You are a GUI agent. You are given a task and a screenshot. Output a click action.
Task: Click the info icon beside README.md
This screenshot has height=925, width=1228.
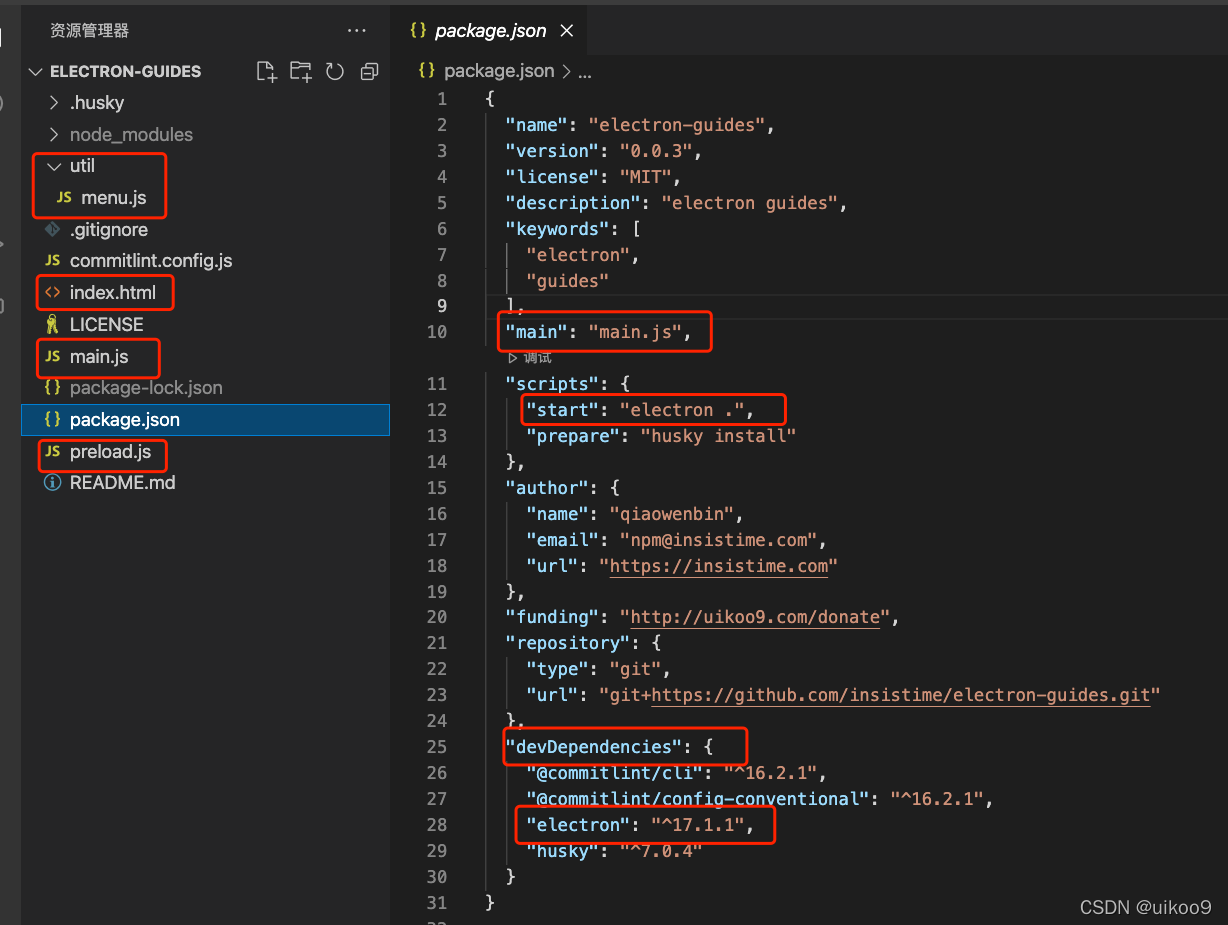[x=51, y=482]
